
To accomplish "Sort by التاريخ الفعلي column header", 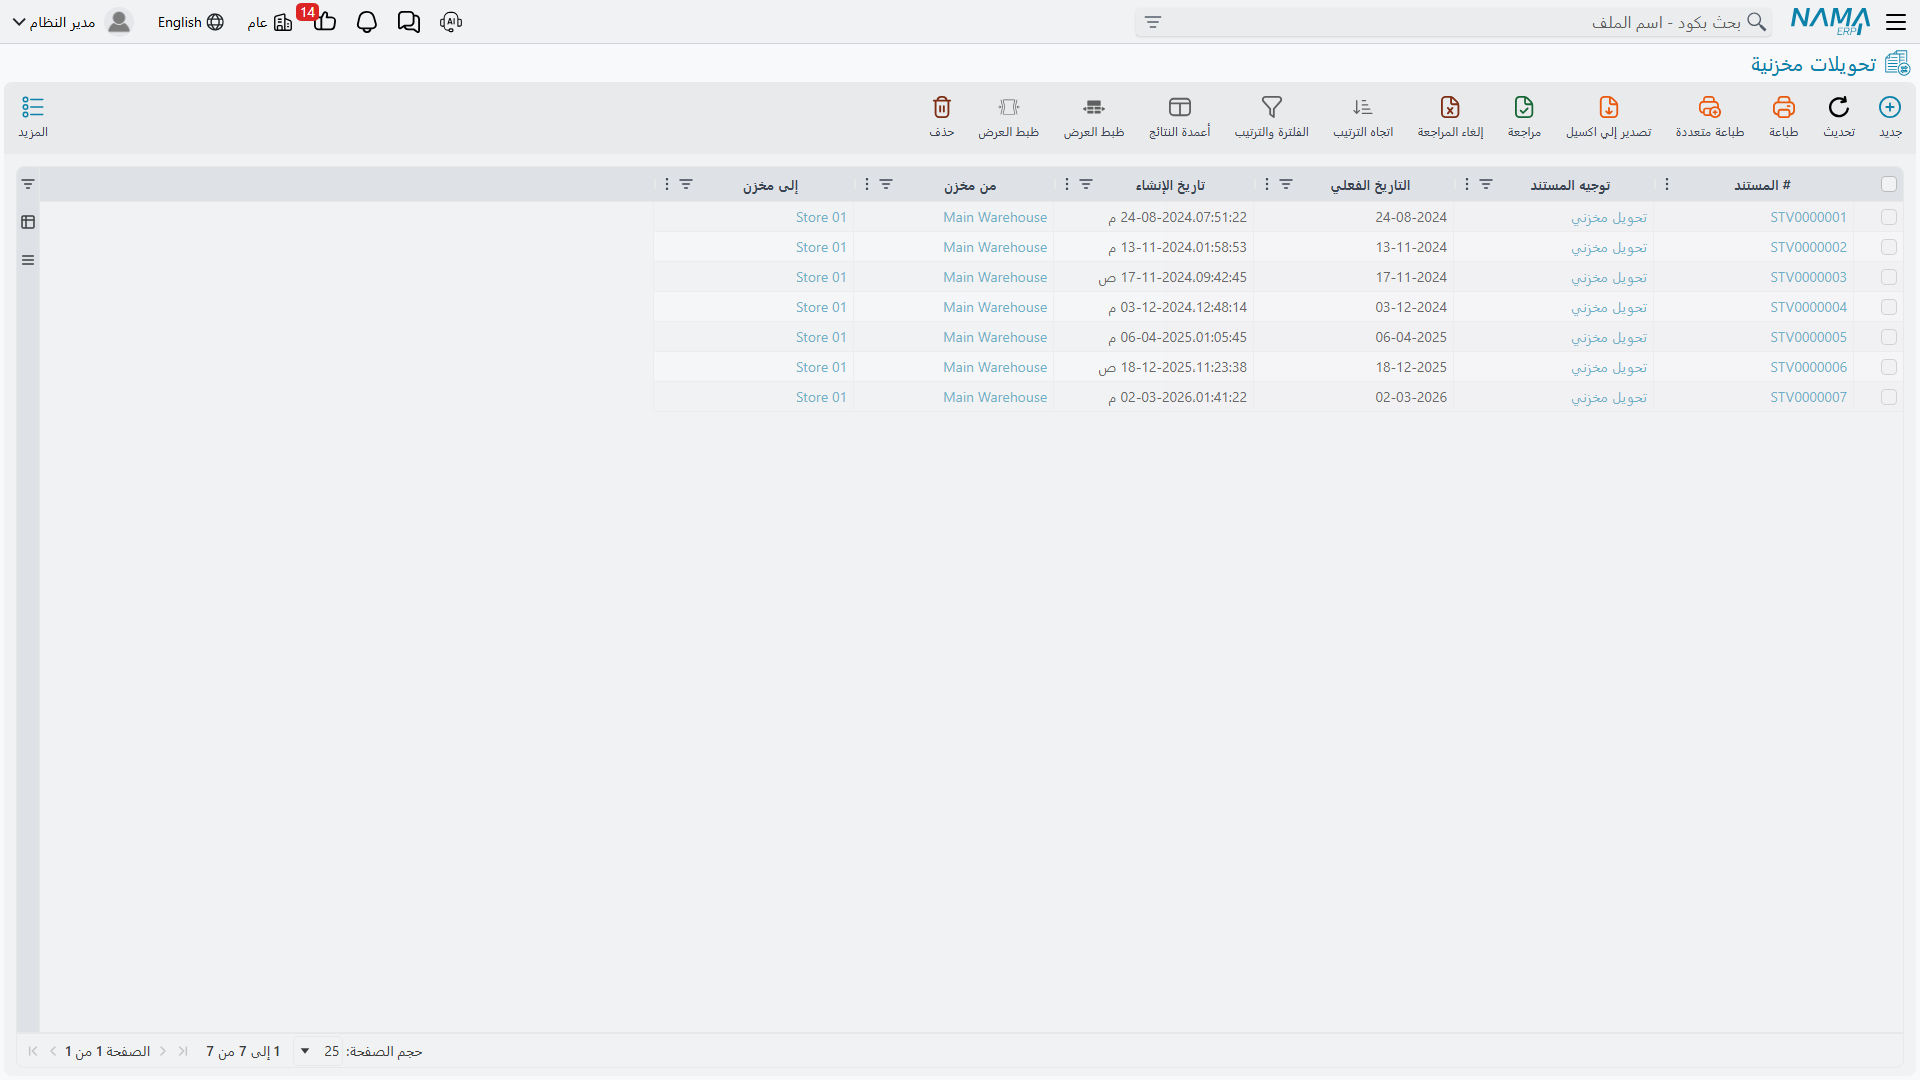I will [1370, 185].
